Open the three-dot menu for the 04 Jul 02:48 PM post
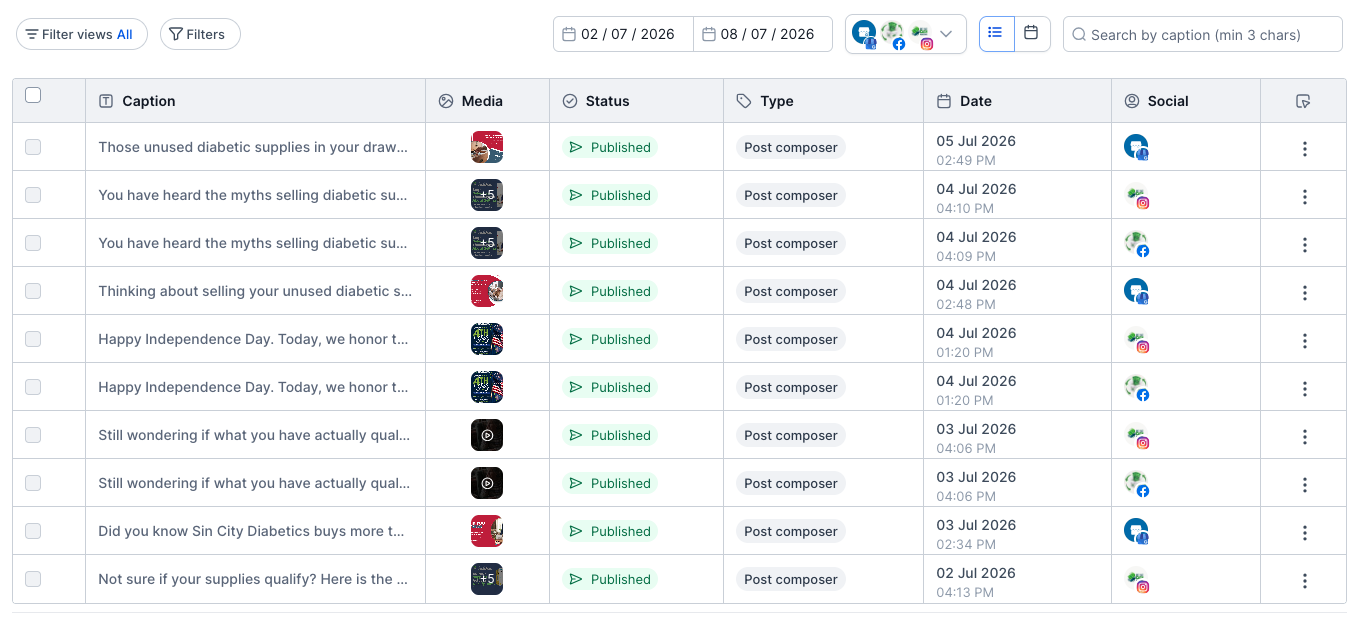Image resolution: width=1359 pixels, height=617 pixels. tap(1304, 293)
